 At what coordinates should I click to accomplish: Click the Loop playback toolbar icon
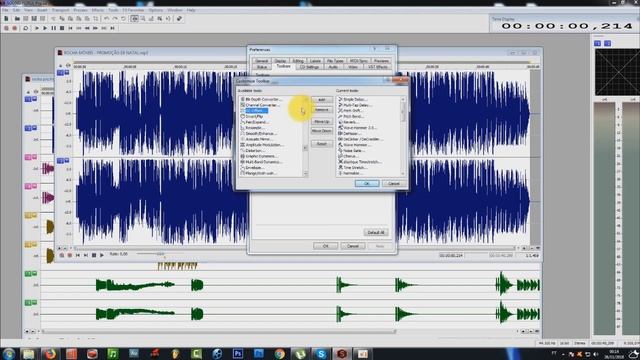coord(25,28)
